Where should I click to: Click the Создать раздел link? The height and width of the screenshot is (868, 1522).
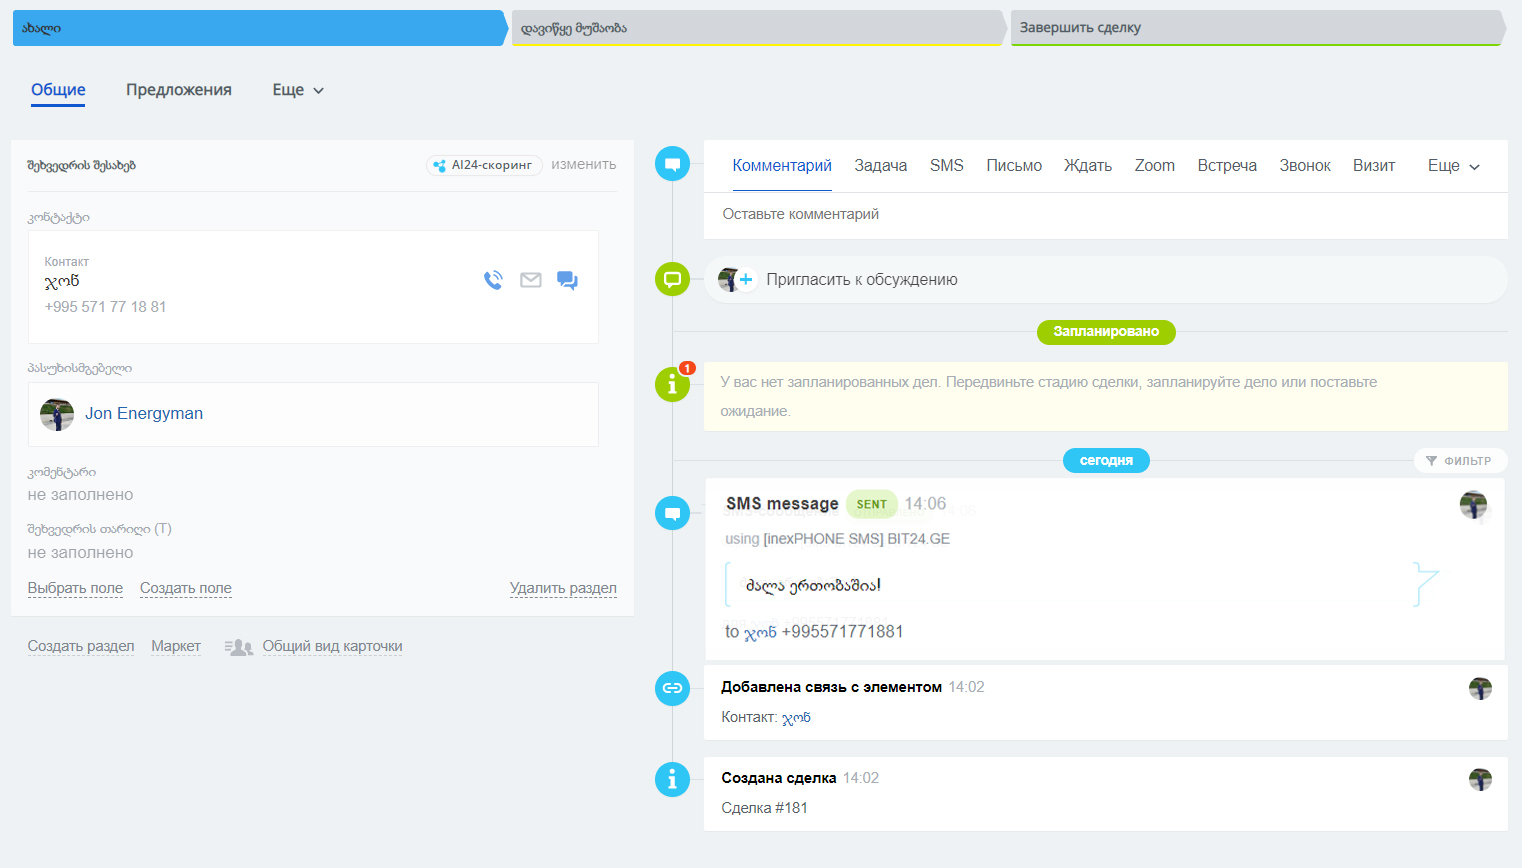[x=81, y=646]
